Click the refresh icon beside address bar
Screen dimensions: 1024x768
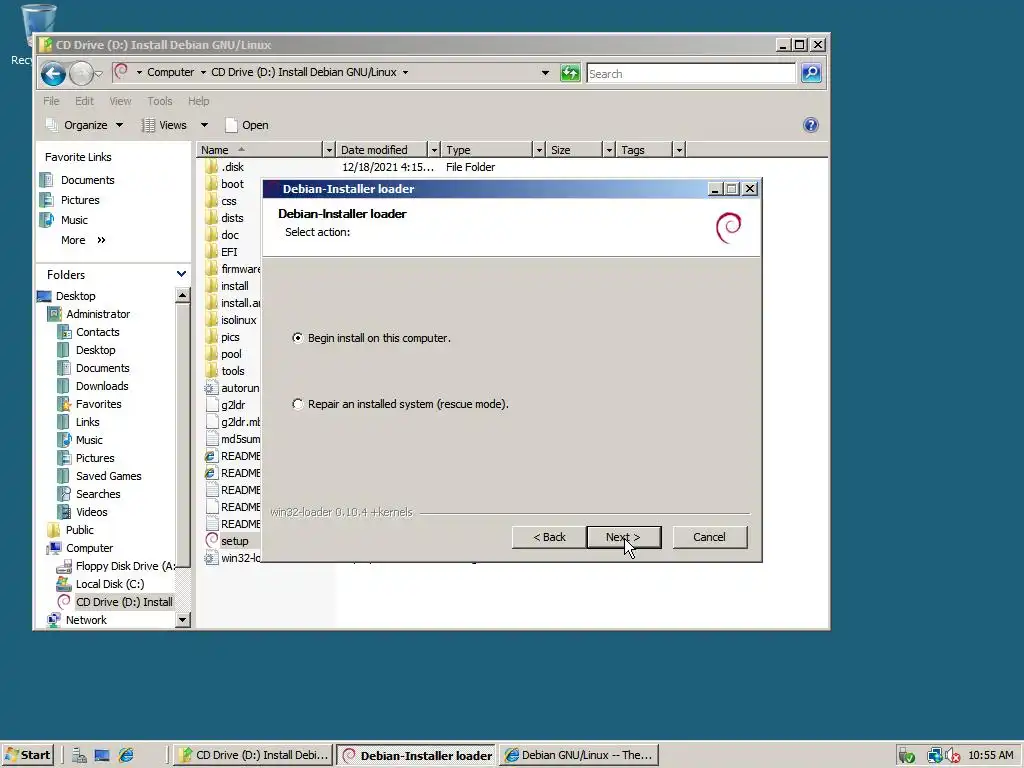click(x=570, y=73)
